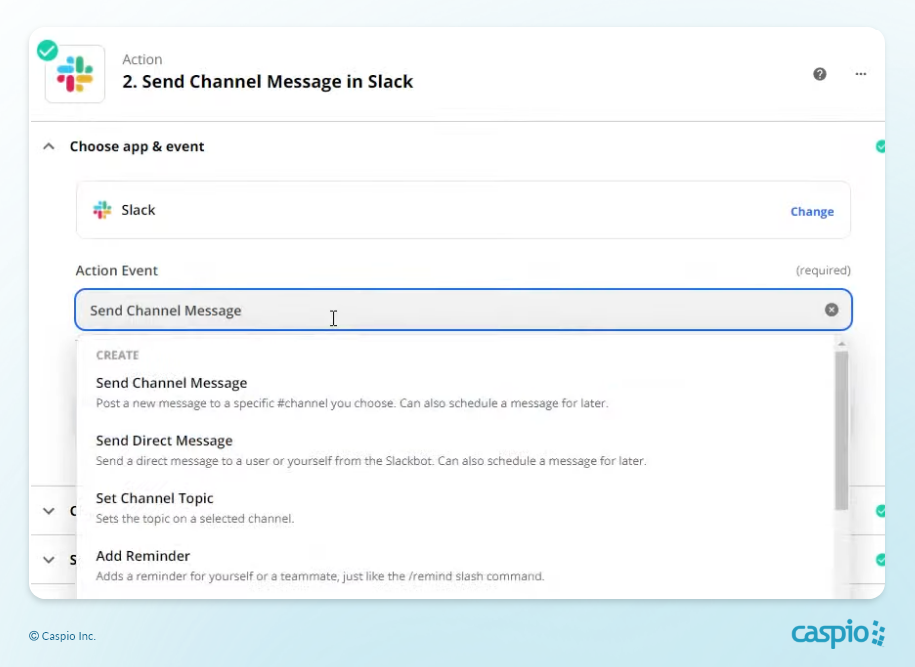Click the Change link for Slack app
Viewport: 915px width, 667px height.
tap(811, 211)
